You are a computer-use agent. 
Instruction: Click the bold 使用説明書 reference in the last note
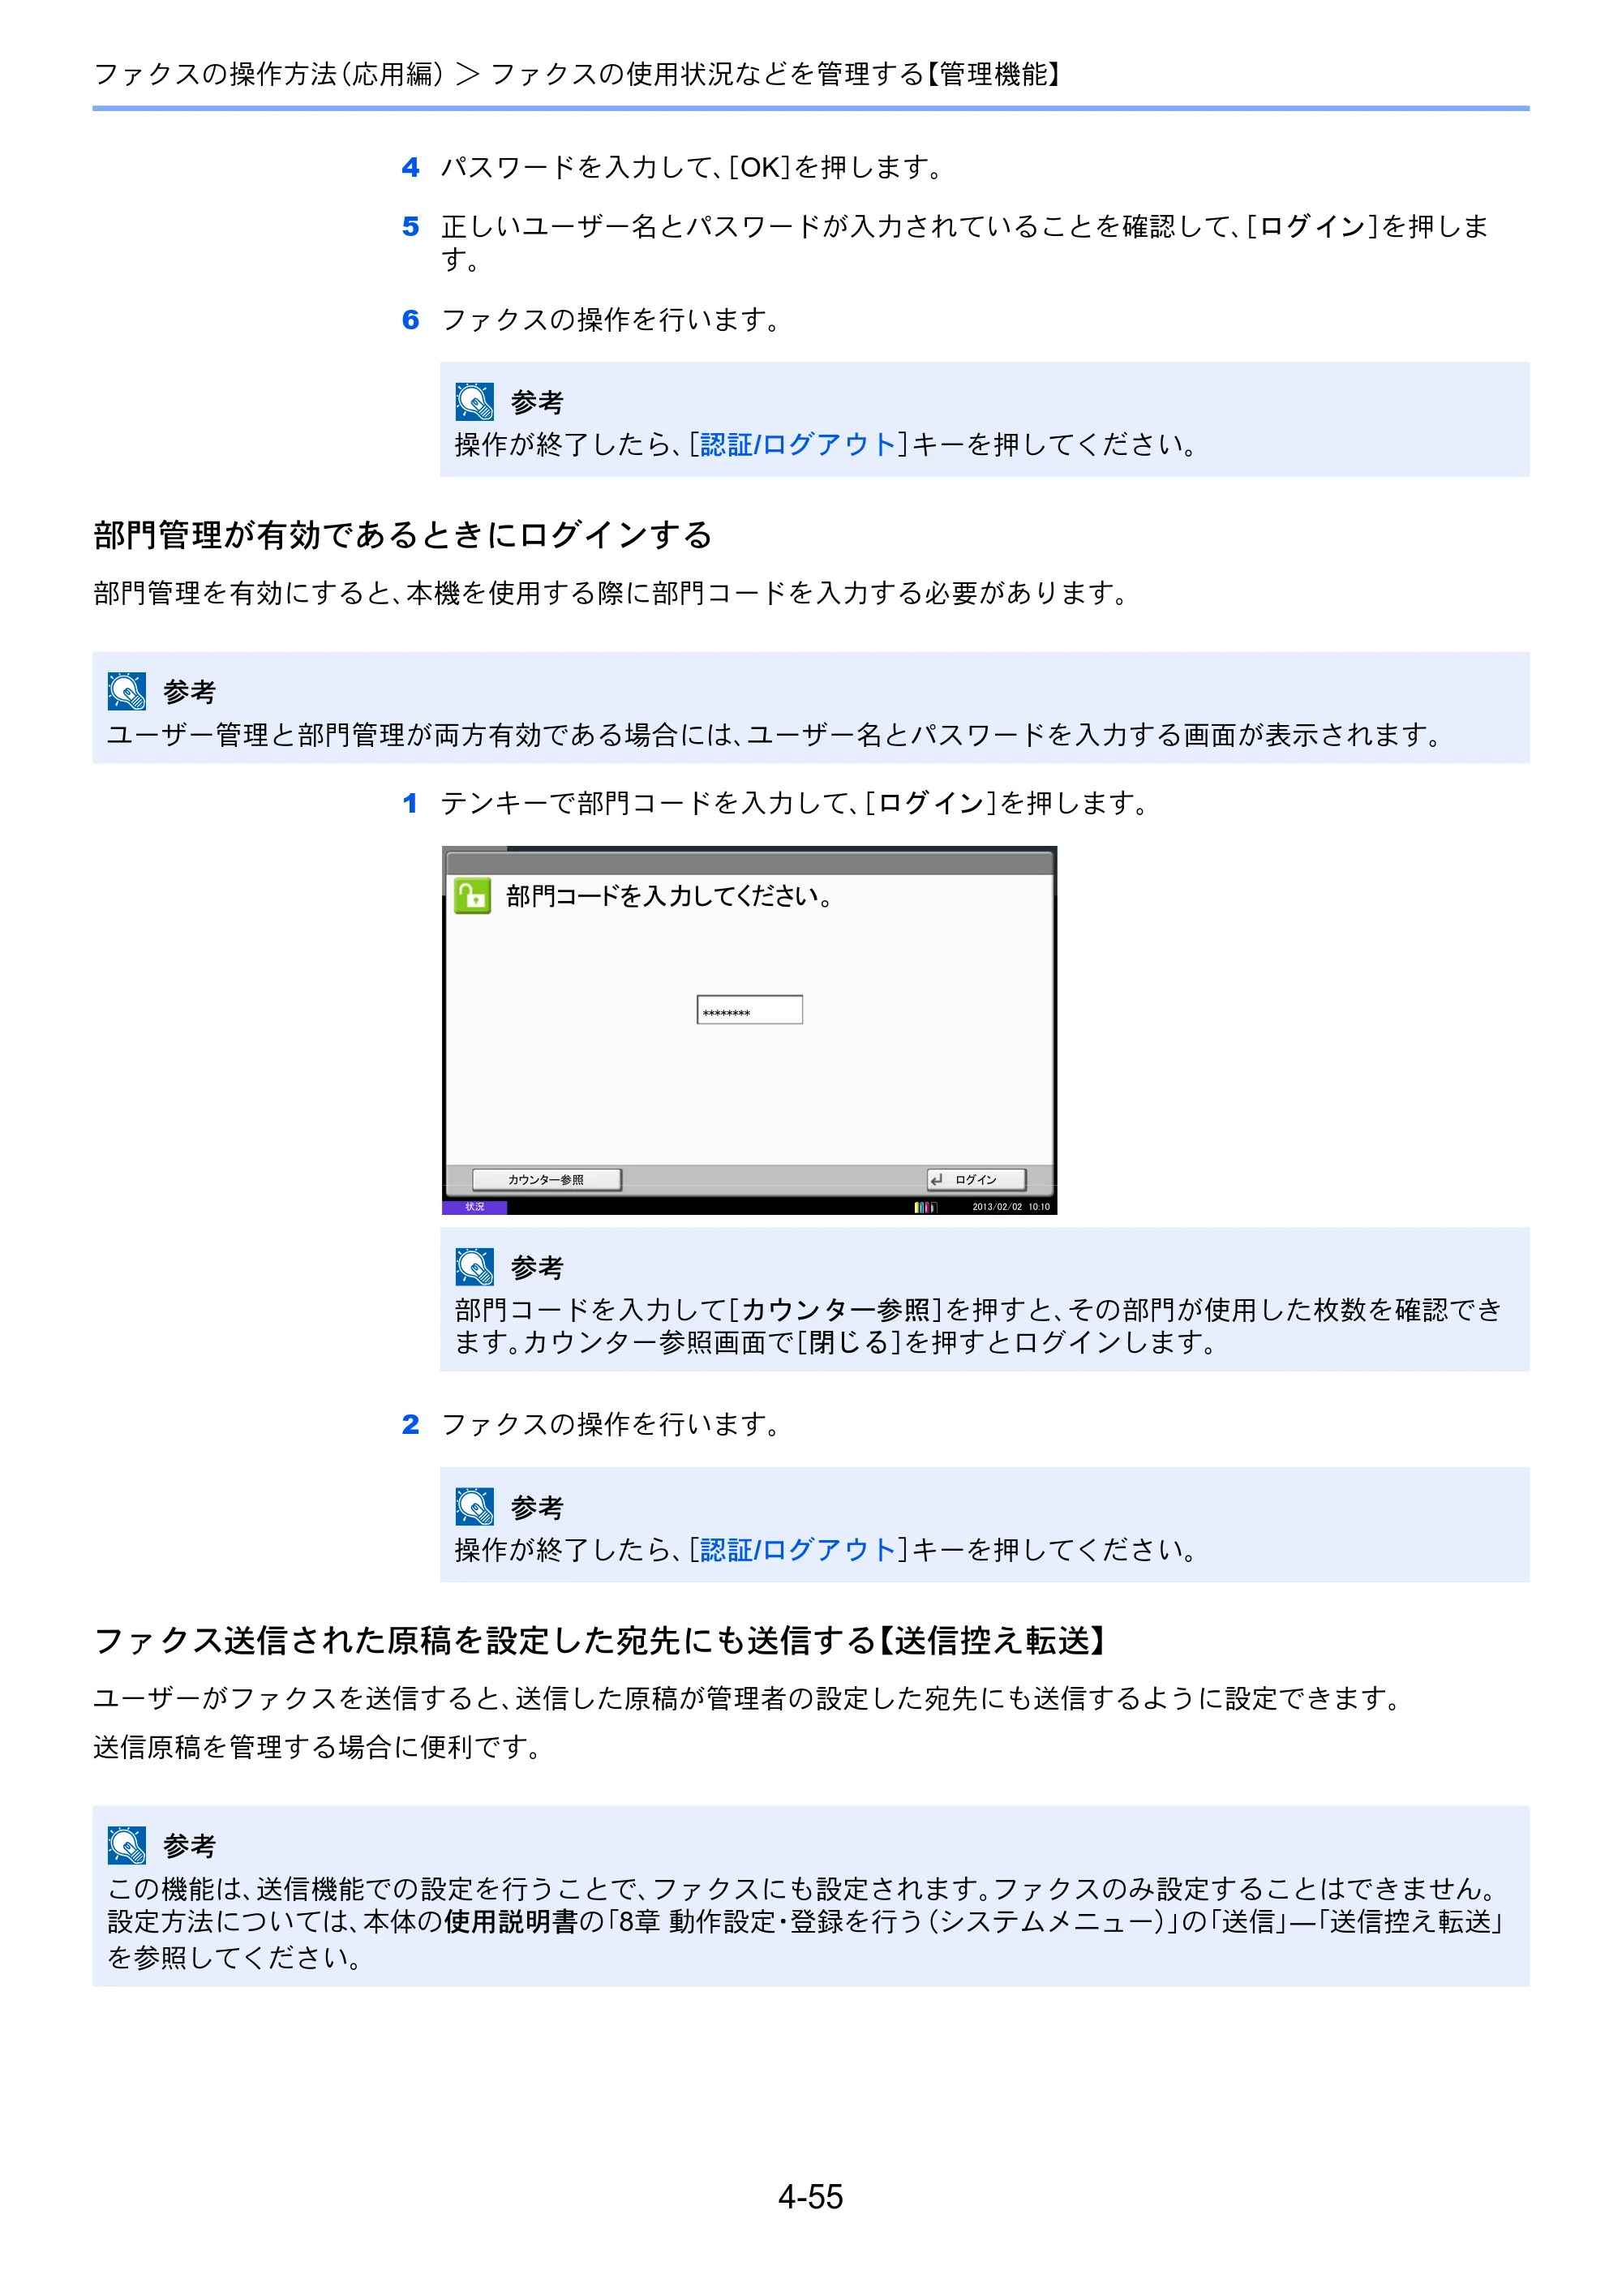tap(512, 1921)
